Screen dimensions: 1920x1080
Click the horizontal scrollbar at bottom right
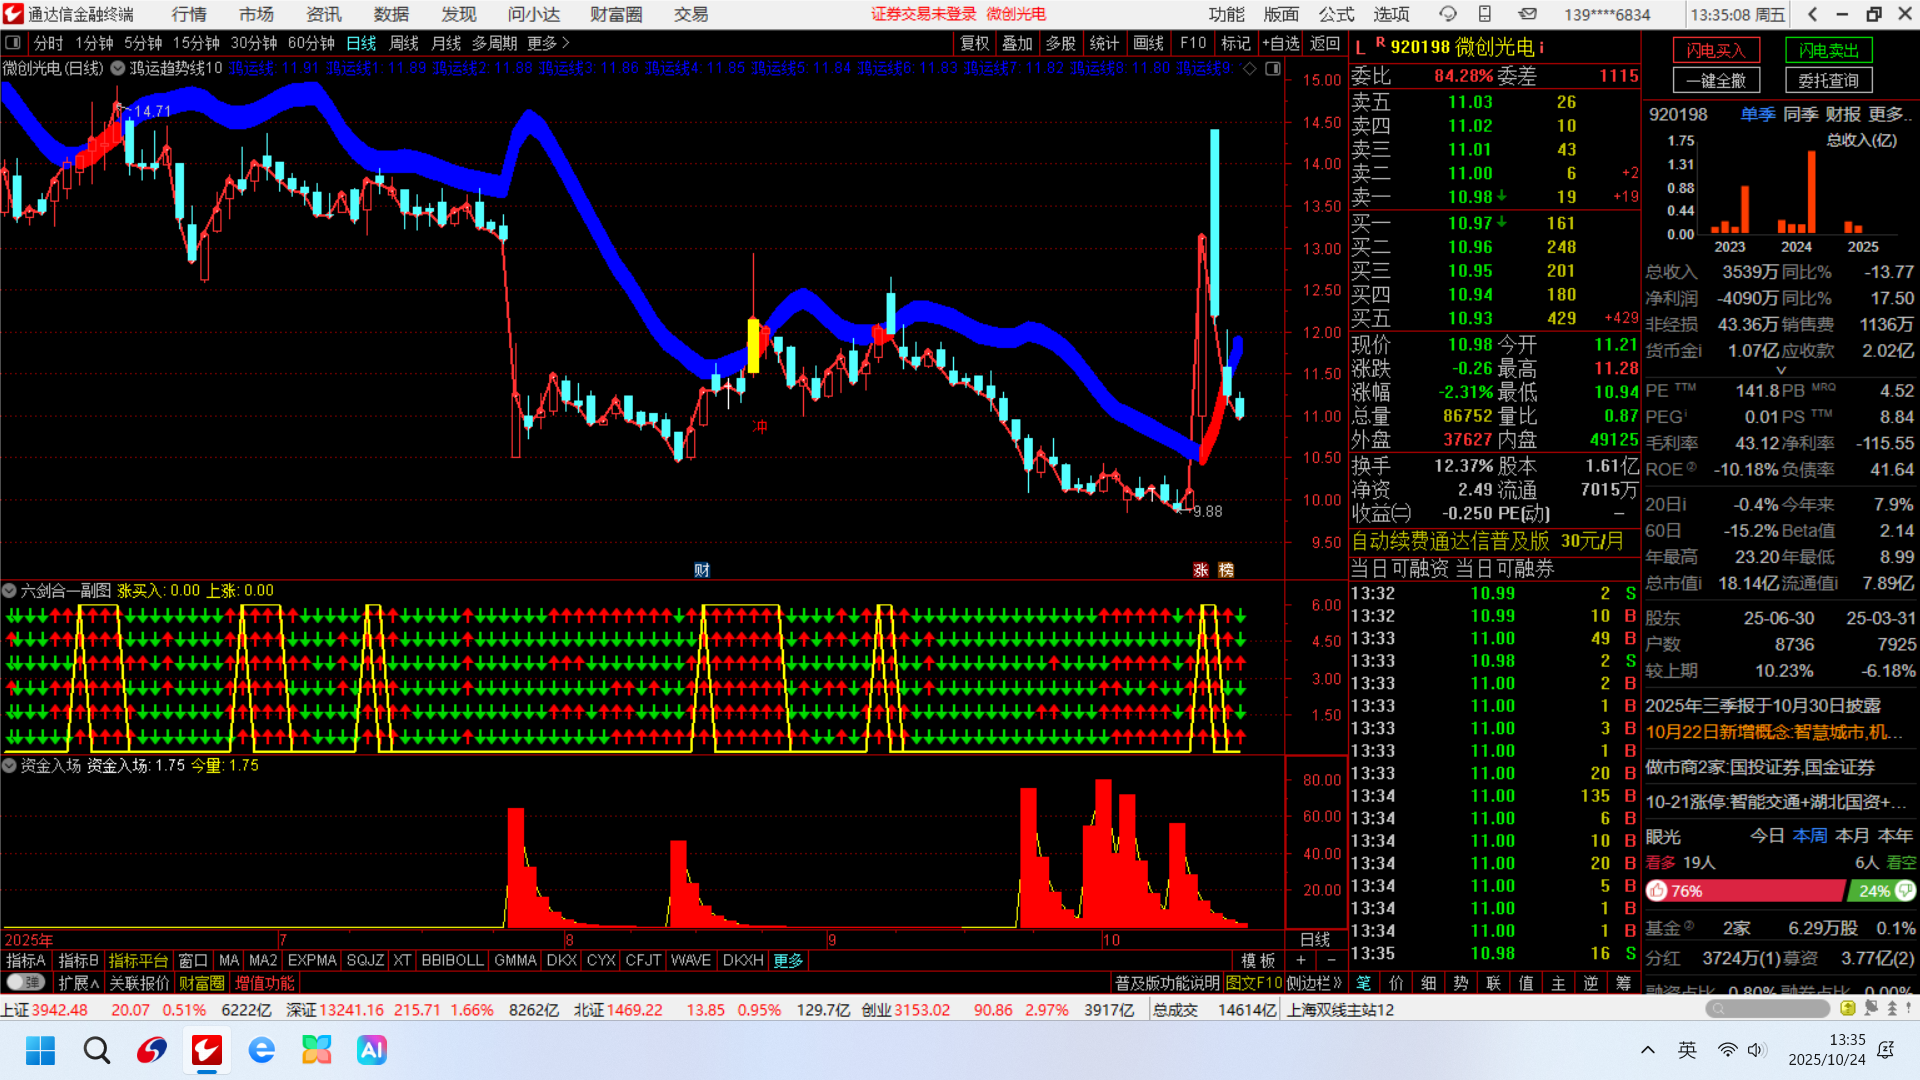tap(1768, 1008)
